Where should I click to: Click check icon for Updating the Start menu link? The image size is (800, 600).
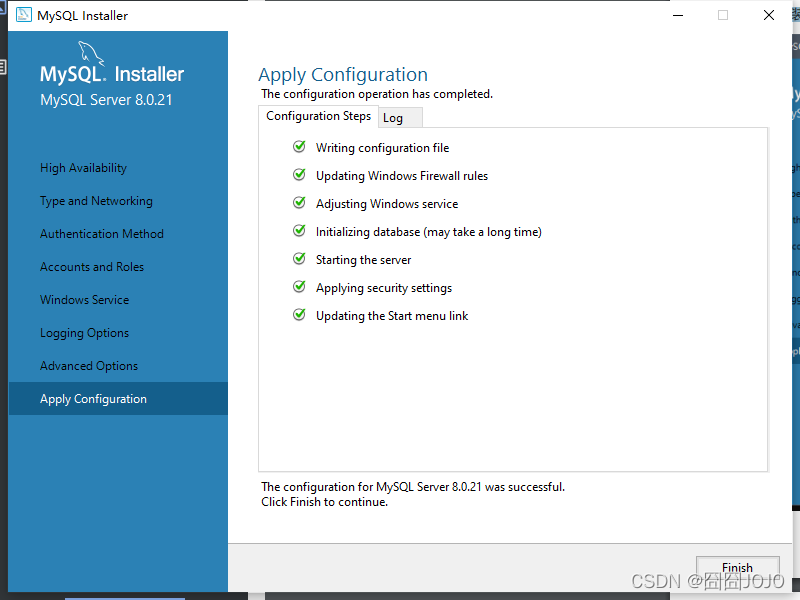click(299, 315)
